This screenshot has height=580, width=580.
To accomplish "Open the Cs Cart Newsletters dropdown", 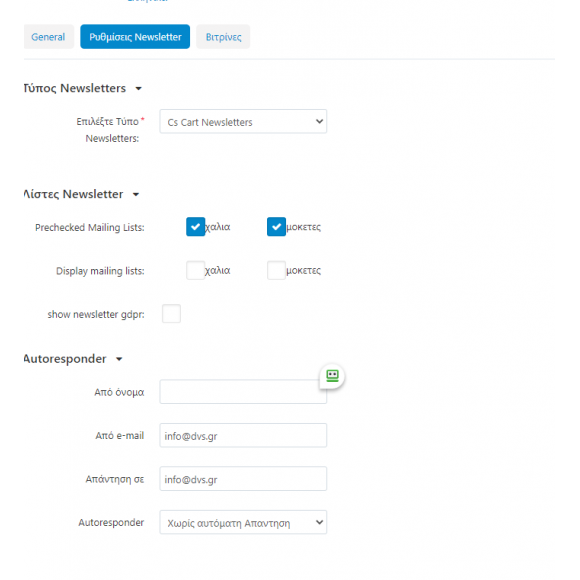I will 243,121.
